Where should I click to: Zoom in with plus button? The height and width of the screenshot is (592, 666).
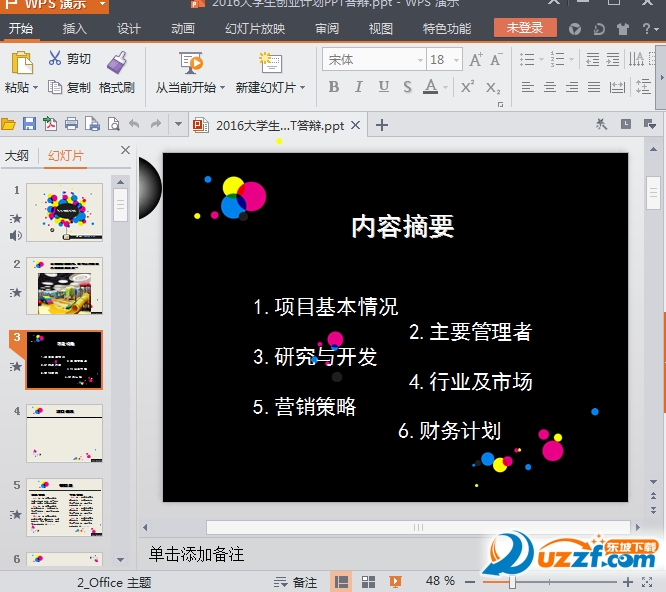(628, 582)
